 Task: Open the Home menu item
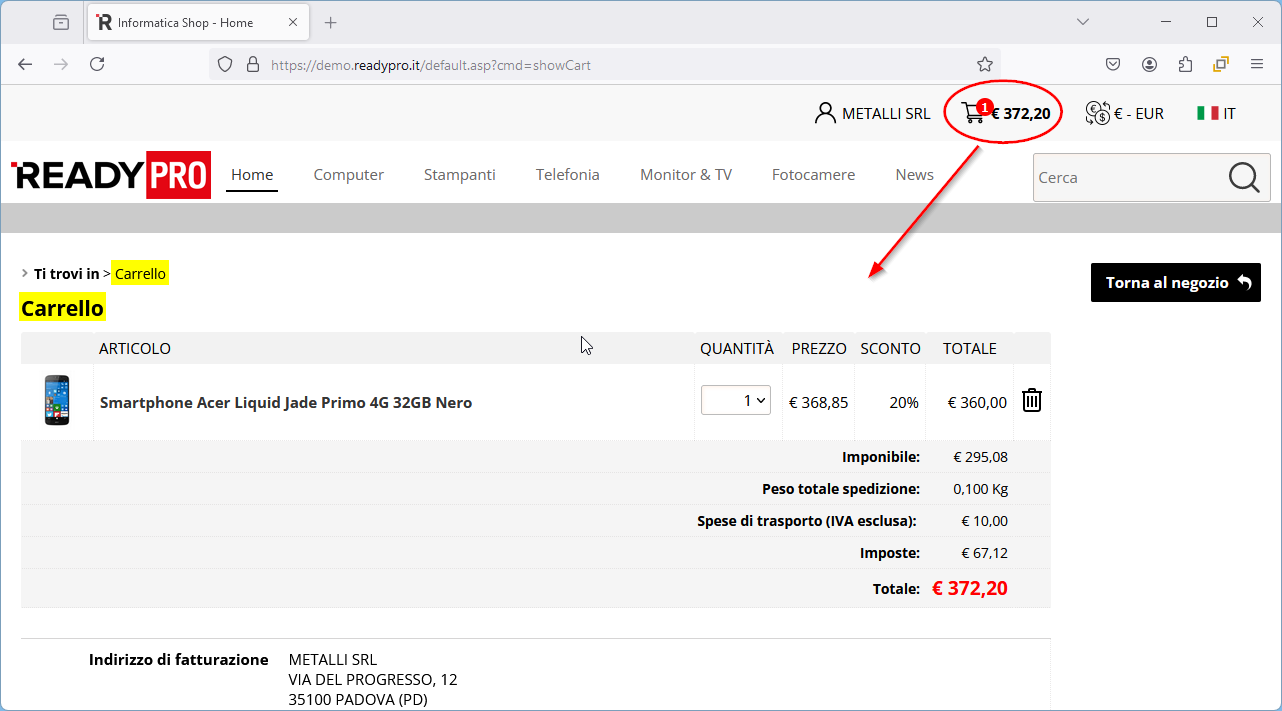pyautogui.click(x=252, y=175)
